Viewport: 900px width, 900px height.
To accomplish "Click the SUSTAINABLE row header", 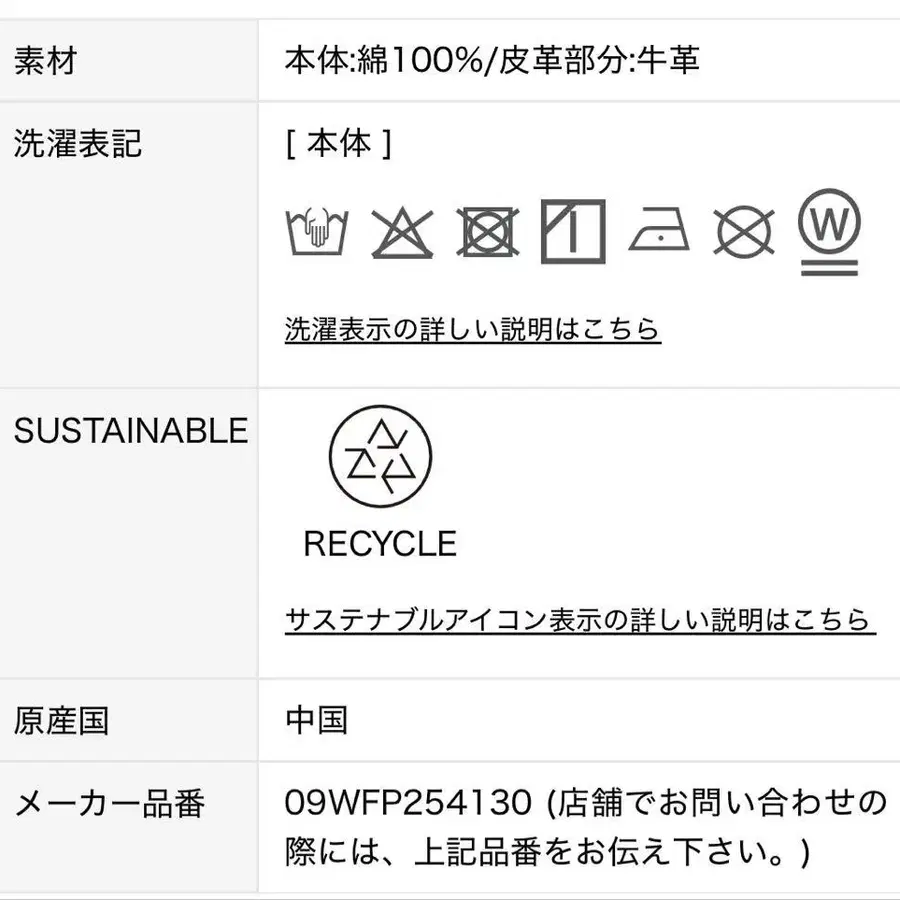I will [130, 431].
